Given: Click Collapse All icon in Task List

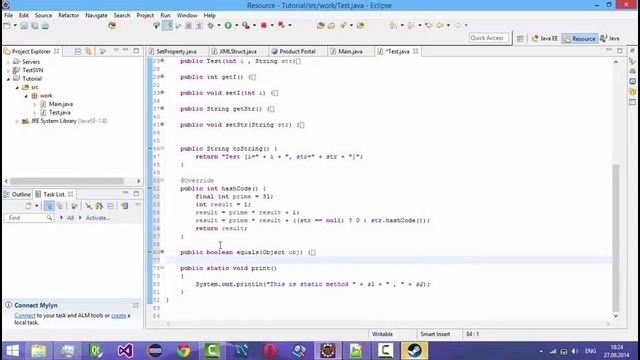Looking at the screenshot, I should 110,206.
